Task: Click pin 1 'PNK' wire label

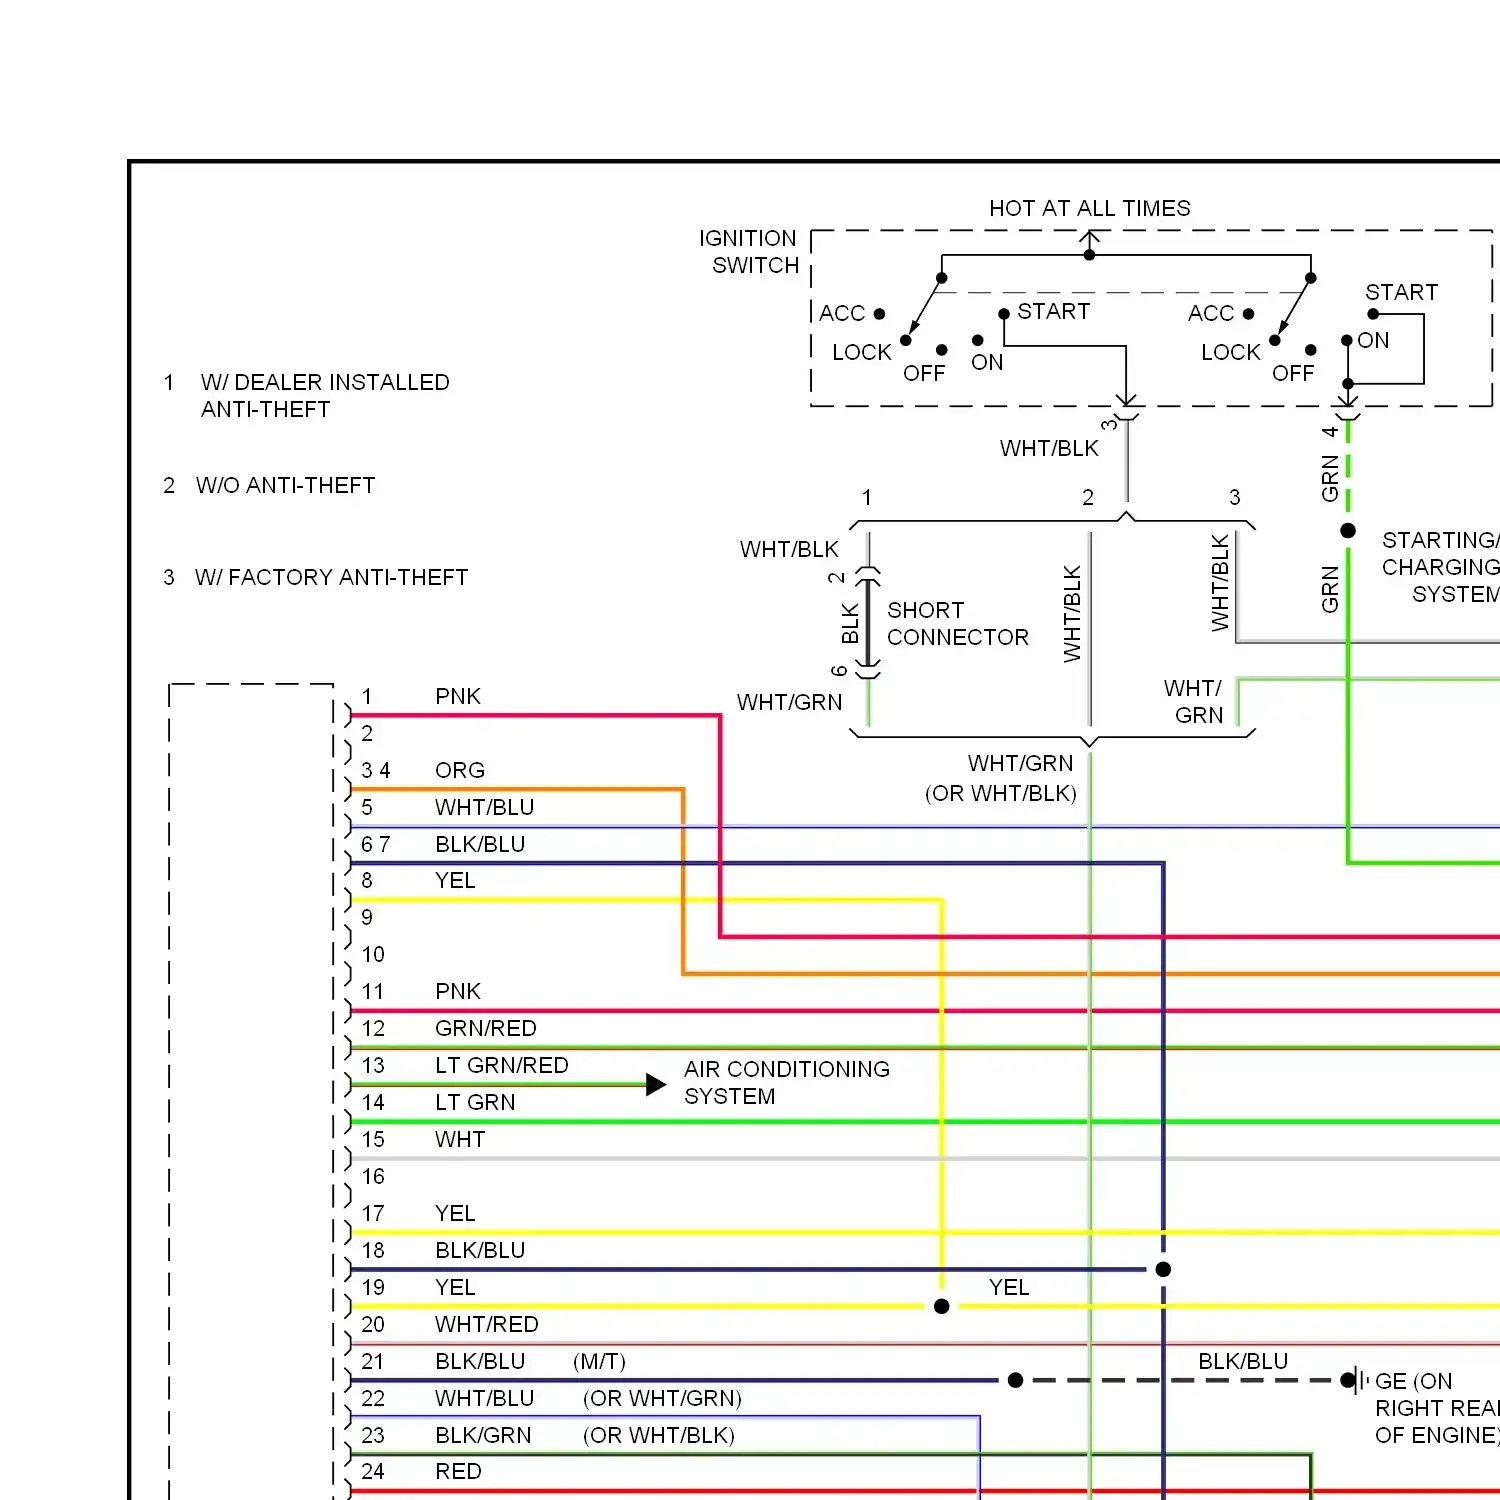Action: coord(458,696)
